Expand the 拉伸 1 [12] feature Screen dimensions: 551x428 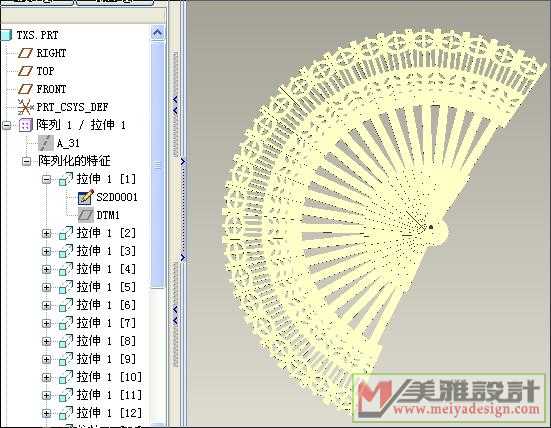[46, 413]
